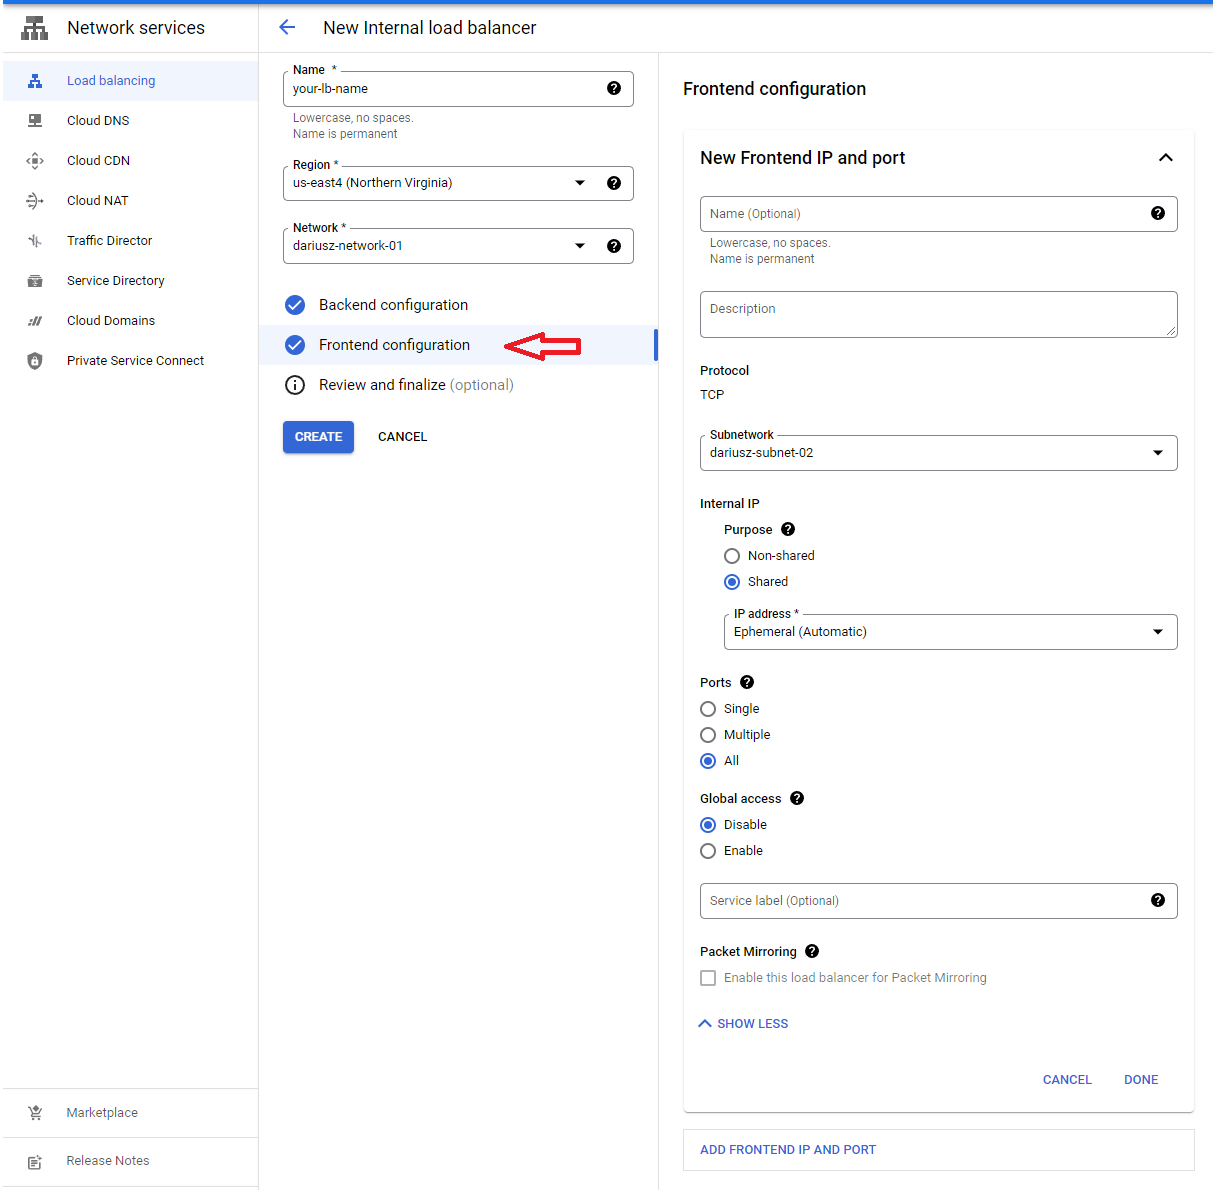Open the Cloud DNS menu item
The image size is (1213, 1190).
click(130, 121)
